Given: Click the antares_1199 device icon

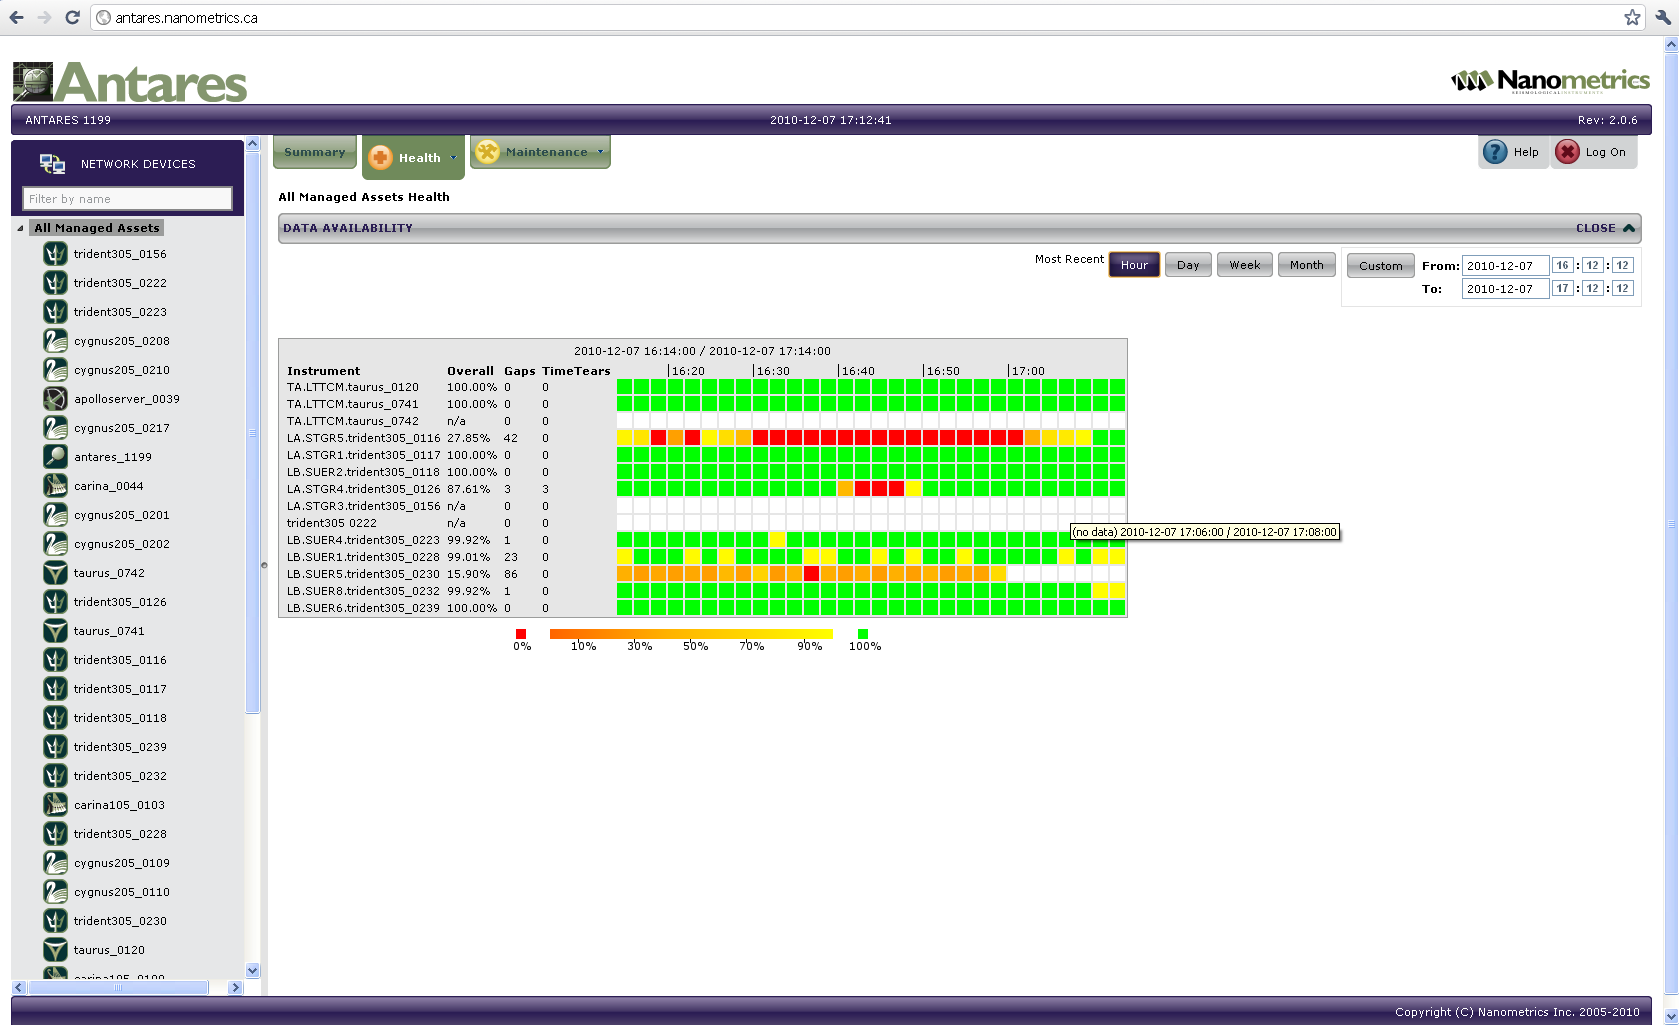Looking at the screenshot, I should [x=55, y=457].
